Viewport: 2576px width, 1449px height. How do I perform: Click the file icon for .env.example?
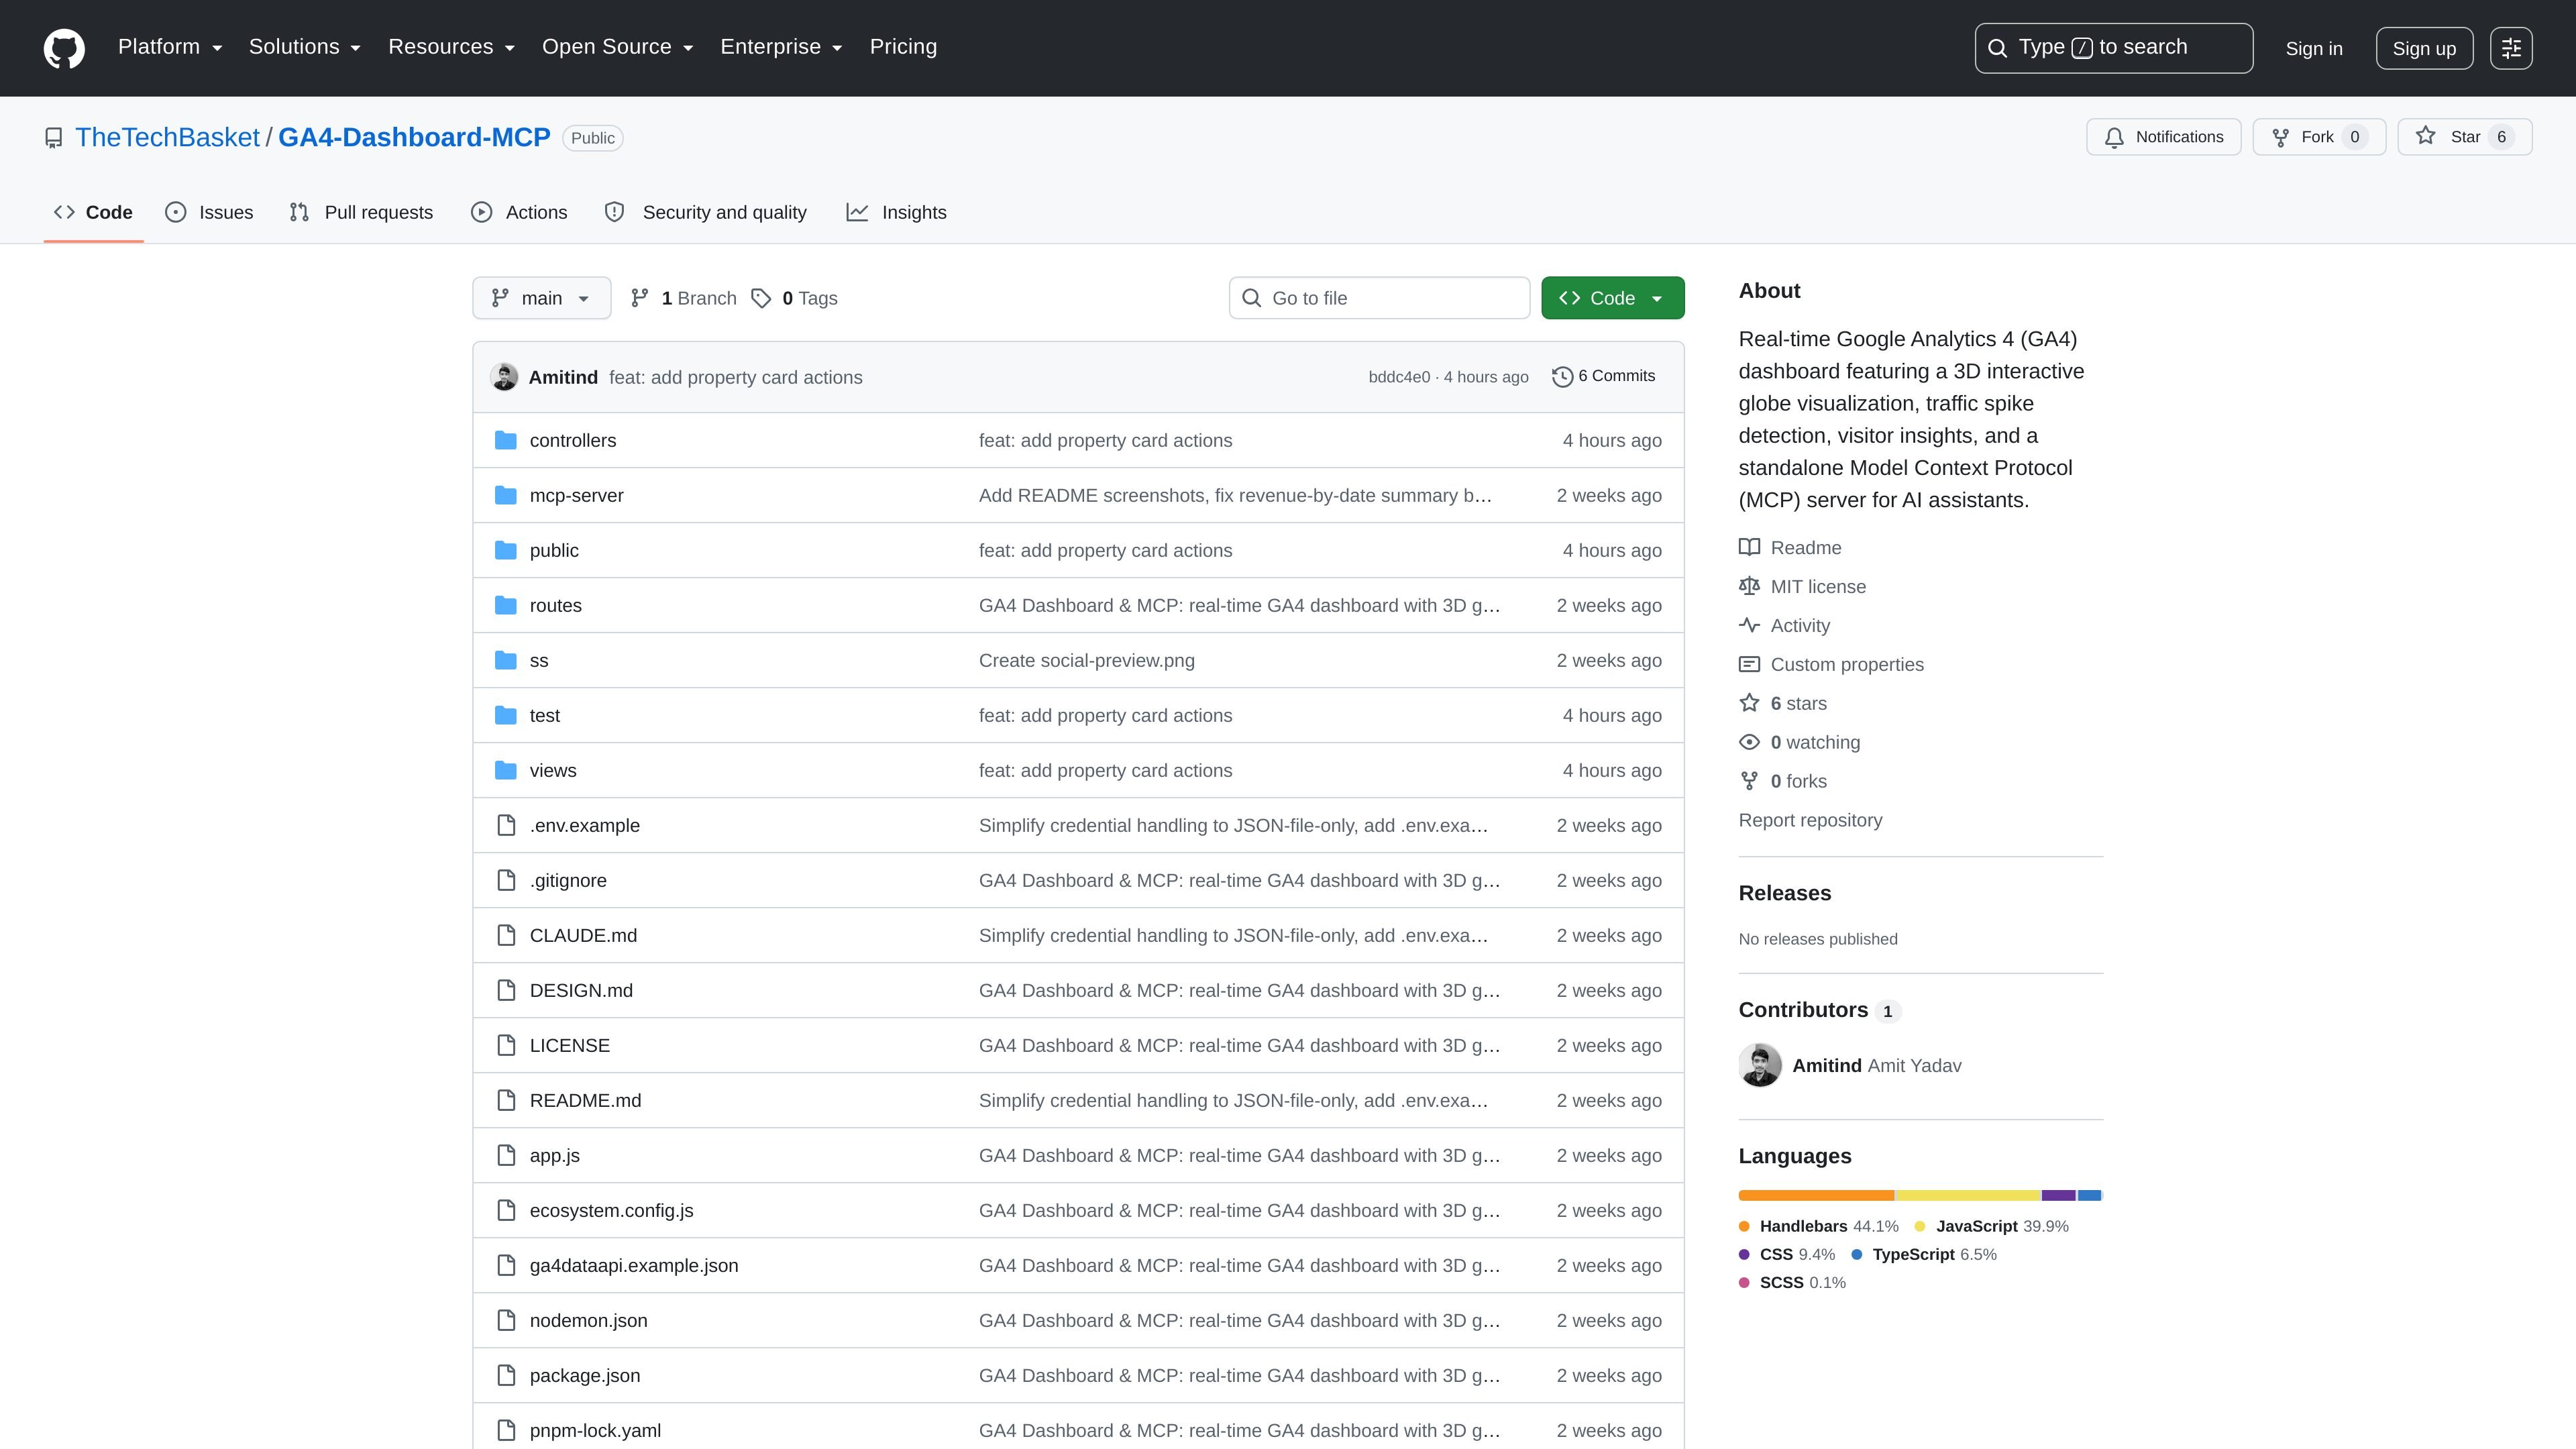tap(506, 825)
